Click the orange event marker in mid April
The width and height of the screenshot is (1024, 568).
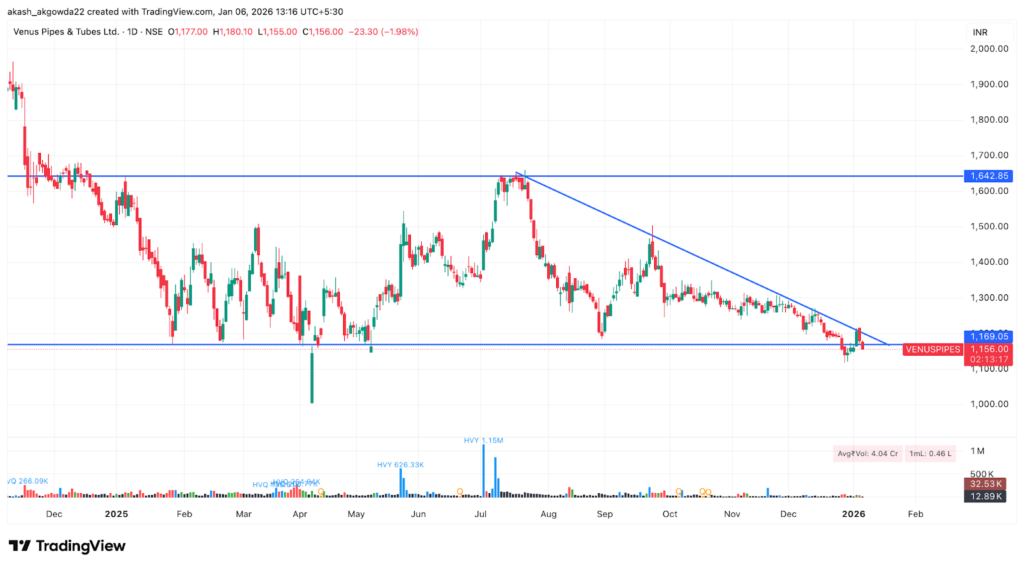(x=321, y=492)
